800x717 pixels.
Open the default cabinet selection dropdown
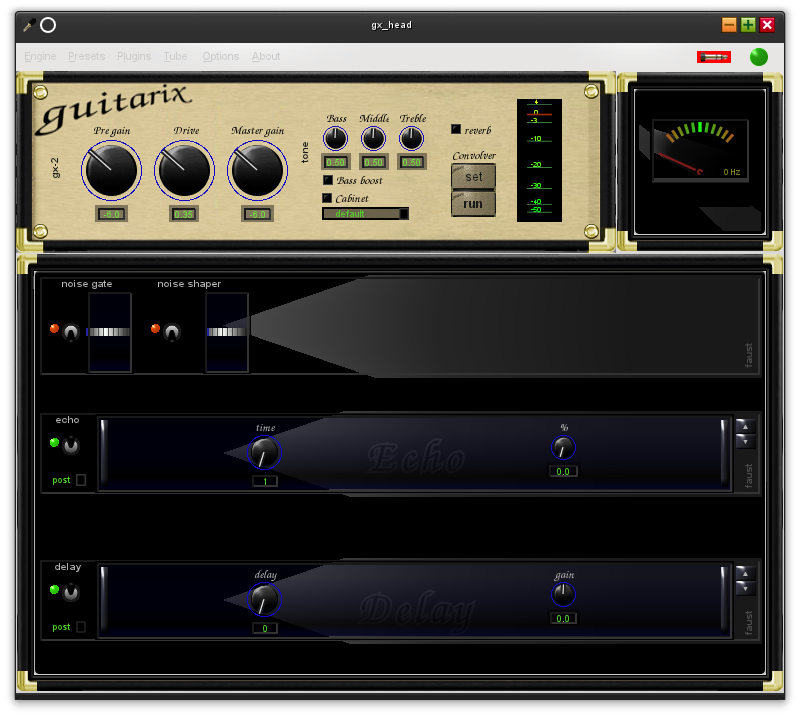[x=365, y=213]
